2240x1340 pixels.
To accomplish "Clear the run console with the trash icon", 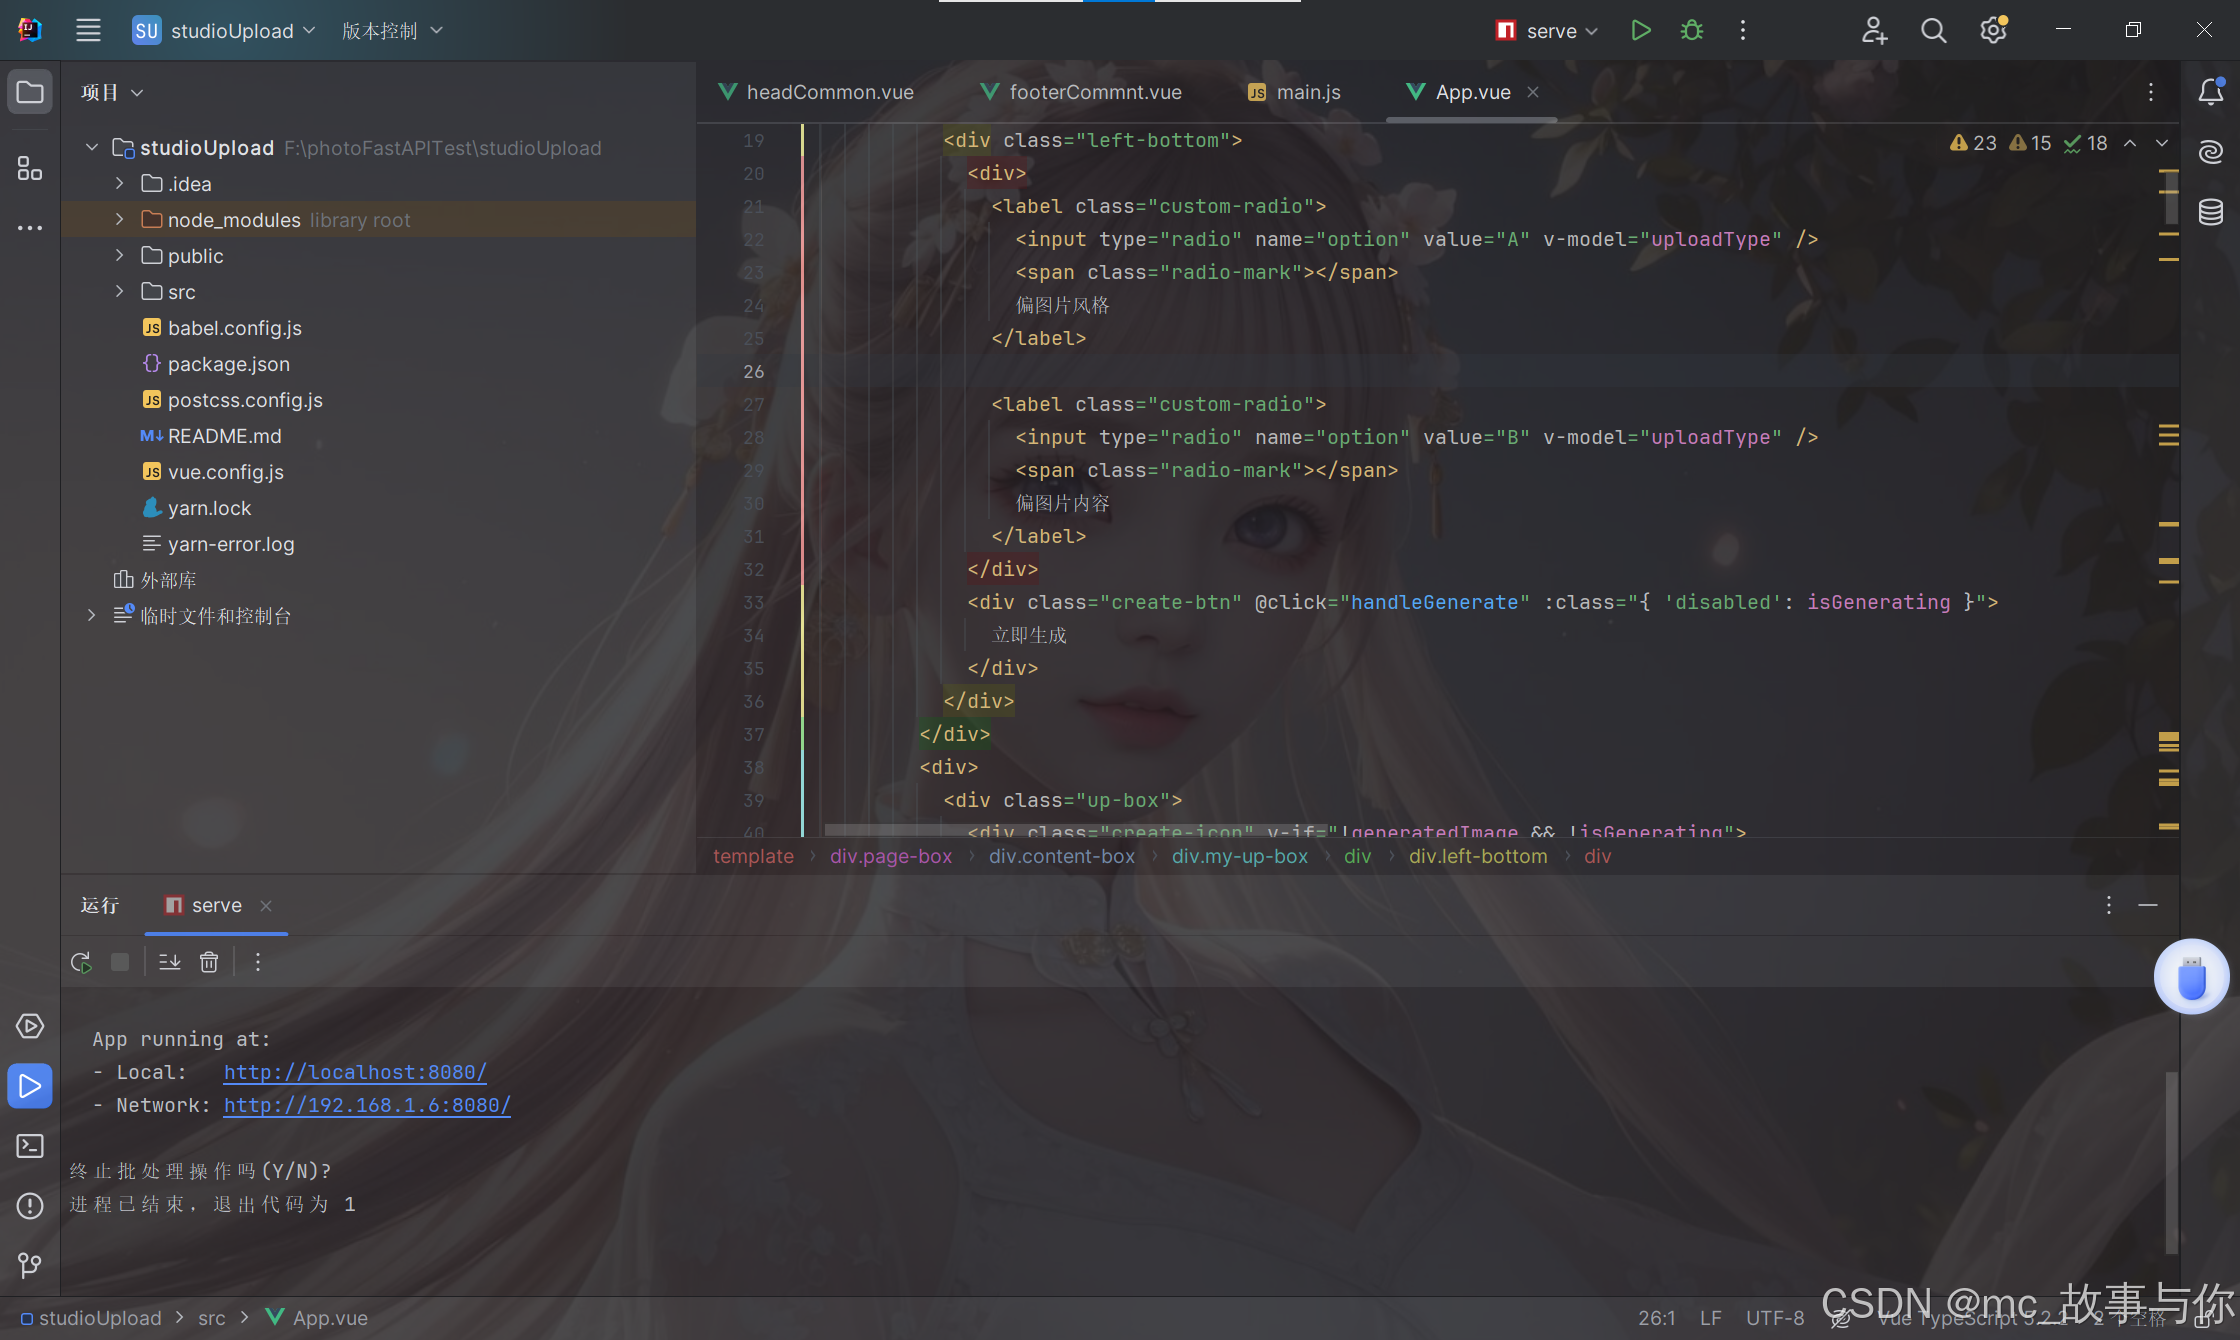I will pos(209,962).
